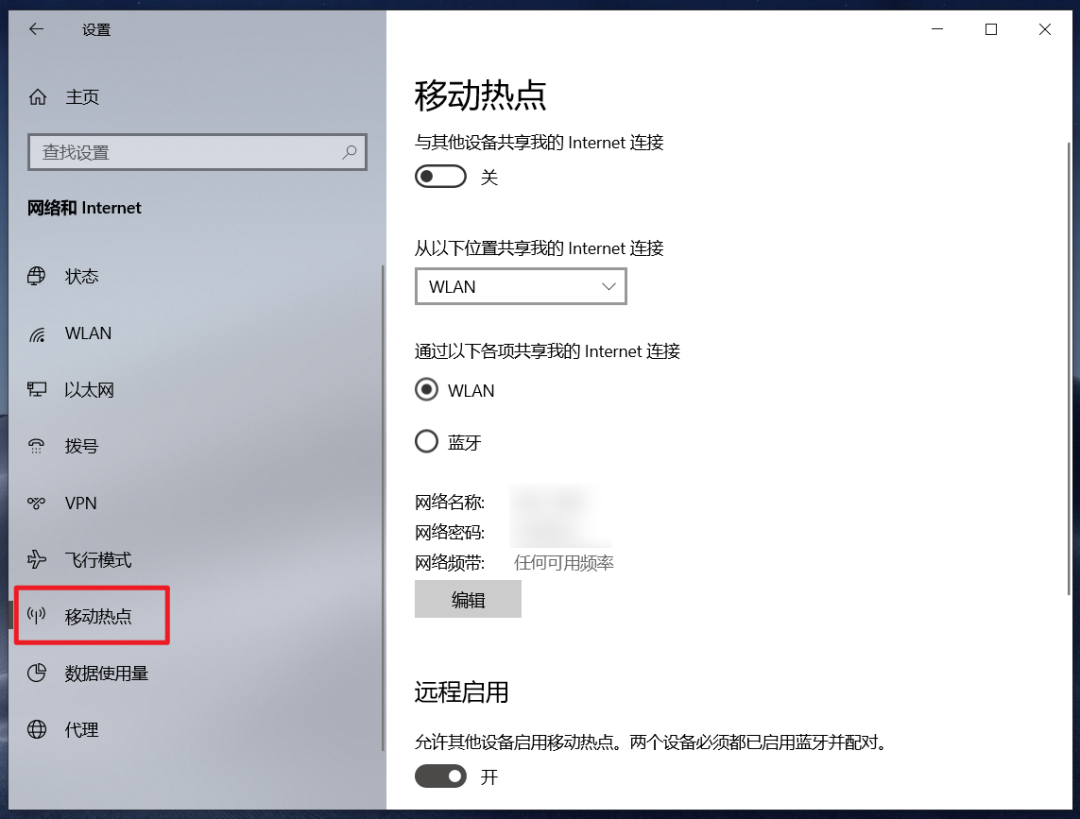Viewport: 1080px width, 819px height.
Task: Open the VPN settings page
Action: [x=81, y=503]
